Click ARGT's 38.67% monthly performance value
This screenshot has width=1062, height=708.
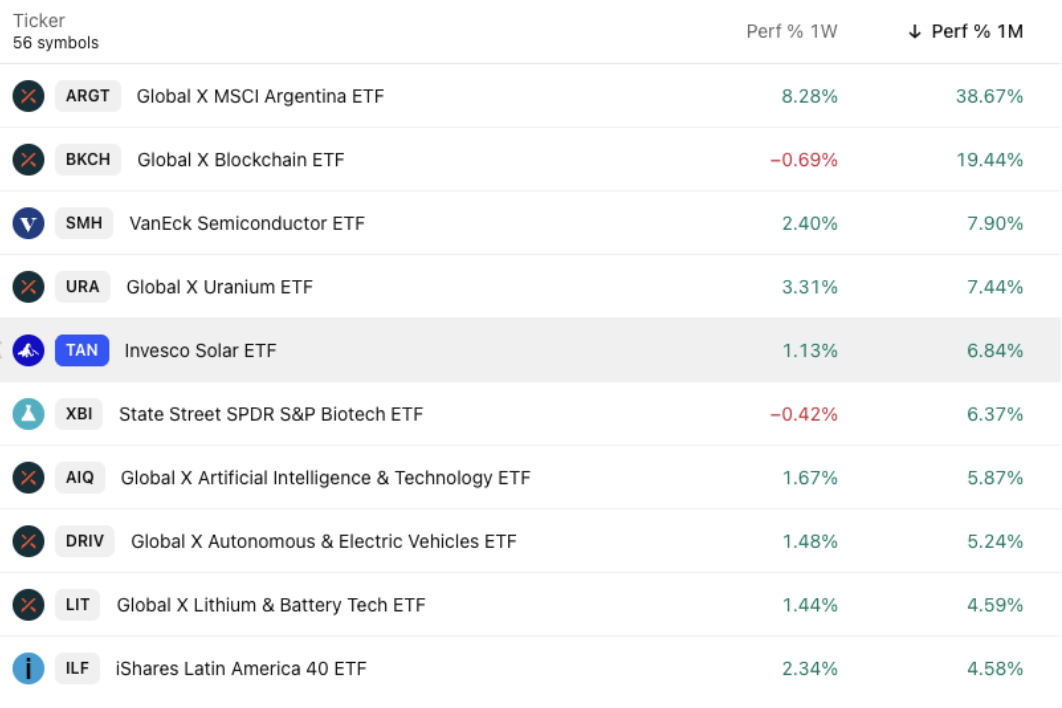pos(994,96)
